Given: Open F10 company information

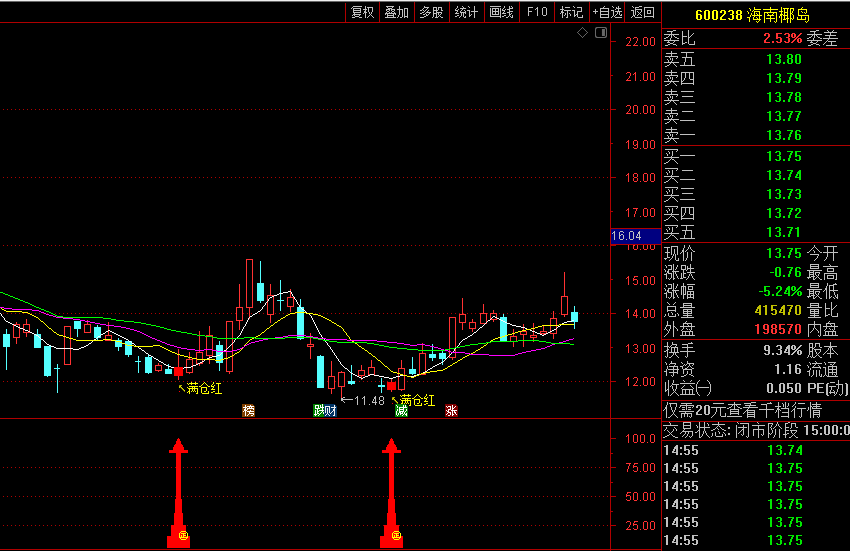Looking at the screenshot, I should [537, 12].
